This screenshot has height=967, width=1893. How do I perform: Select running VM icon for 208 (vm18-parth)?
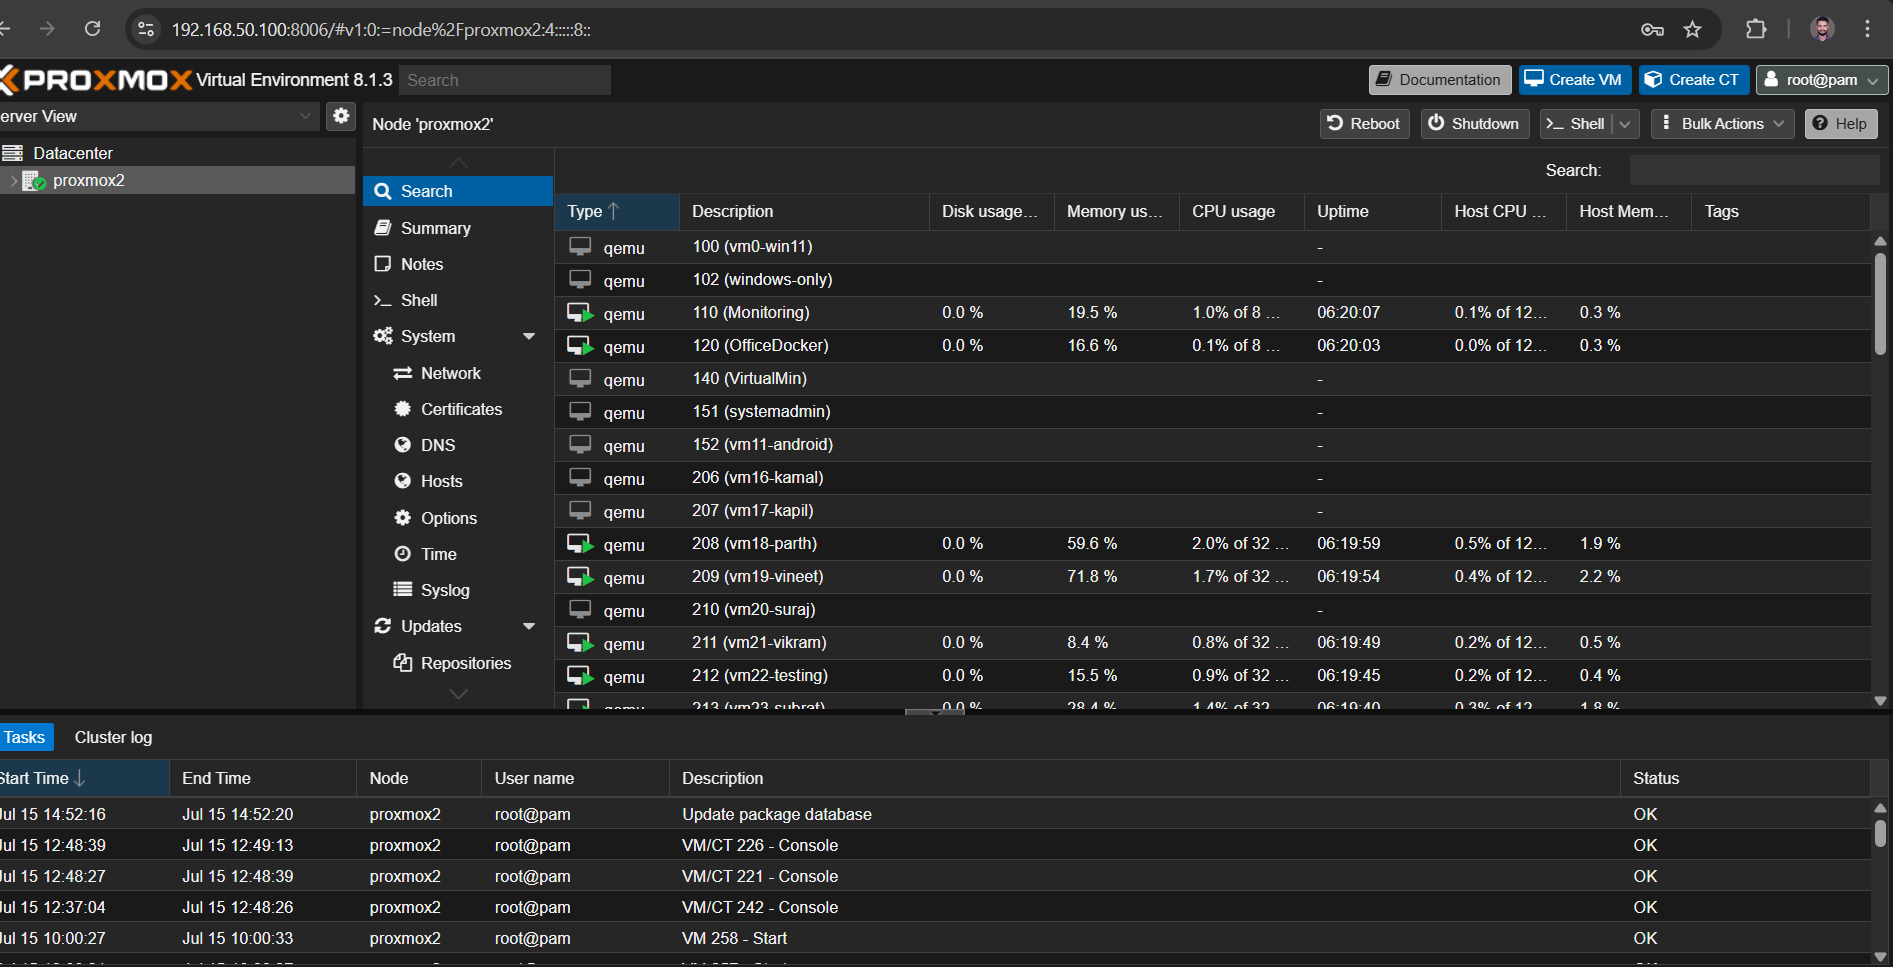click(580, 544)
